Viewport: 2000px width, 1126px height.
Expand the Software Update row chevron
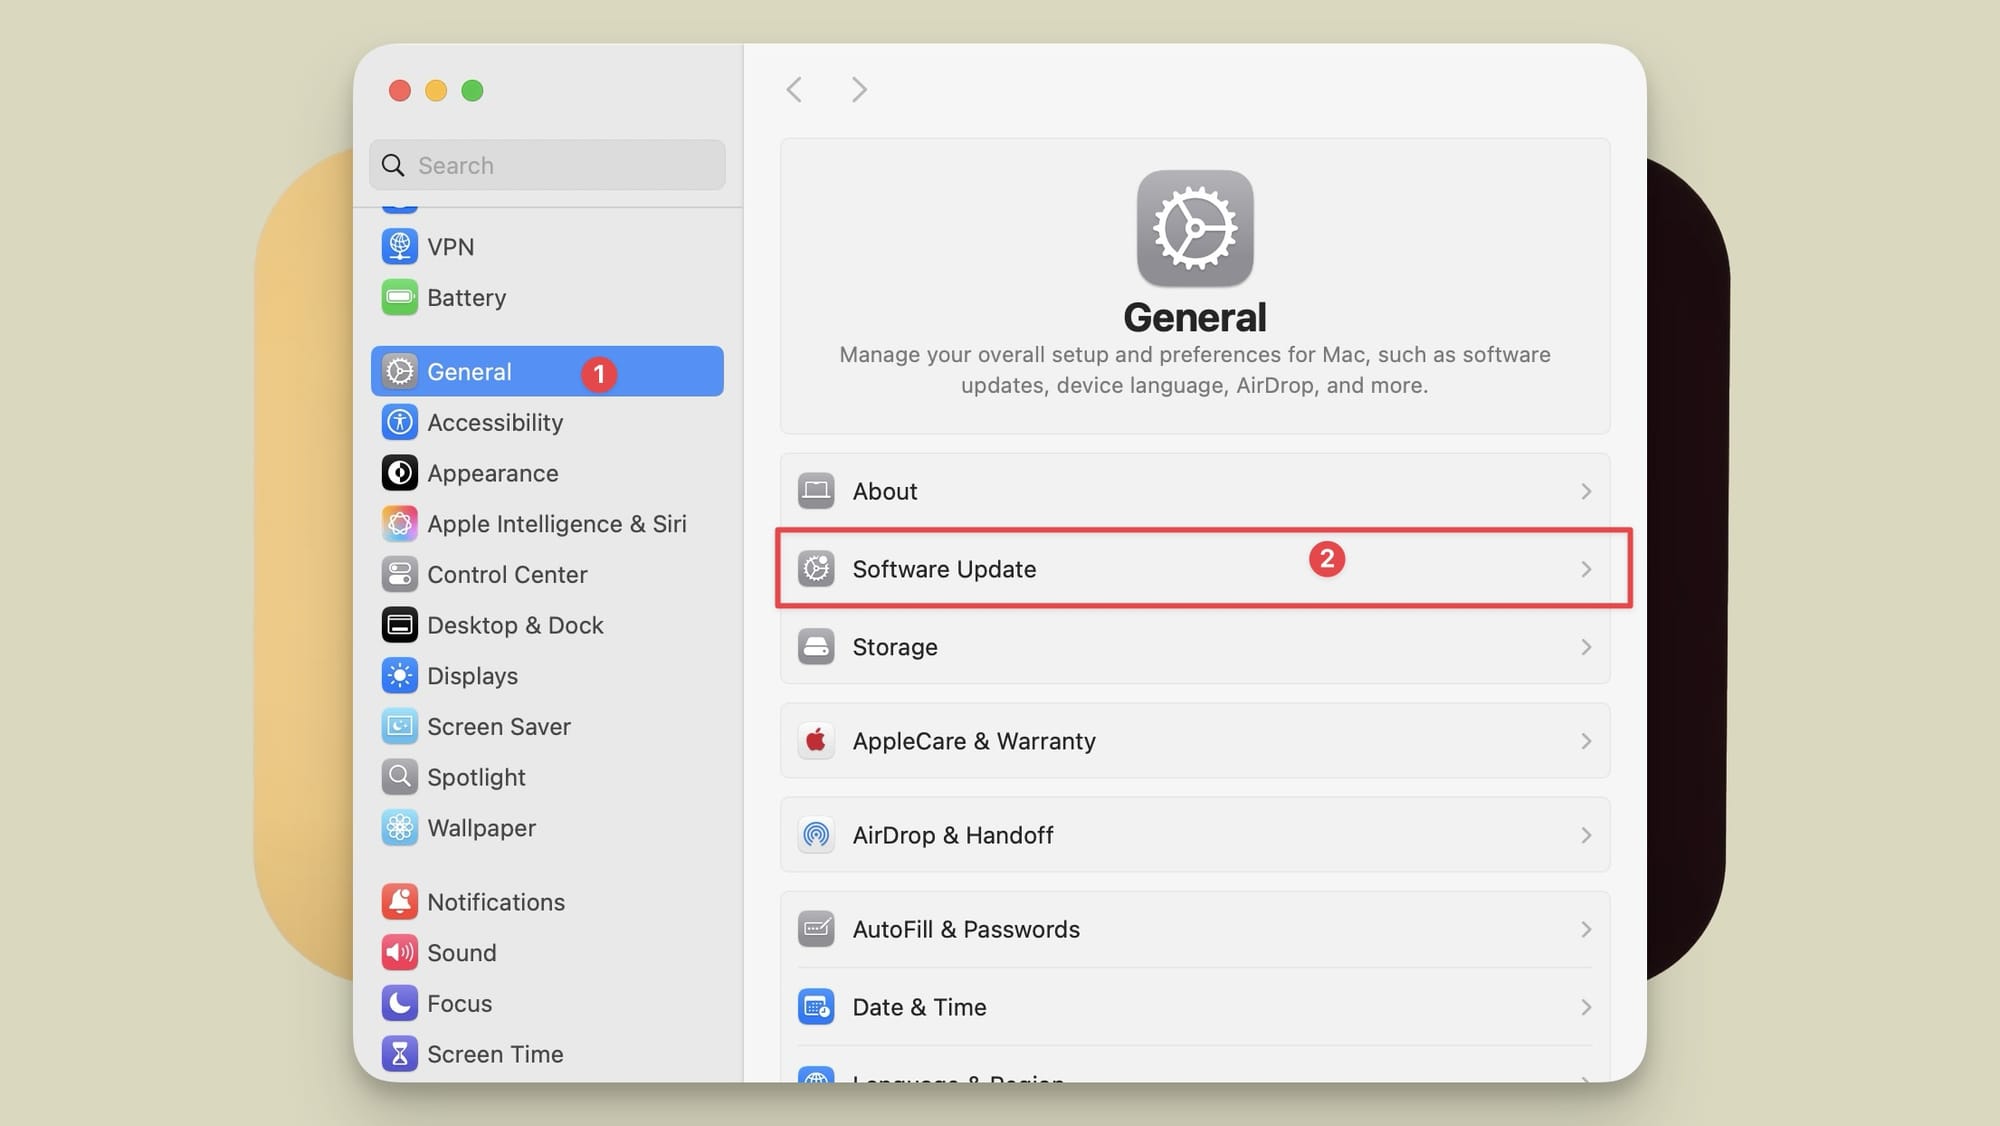pyautogui.click(x=1586, y=569)
